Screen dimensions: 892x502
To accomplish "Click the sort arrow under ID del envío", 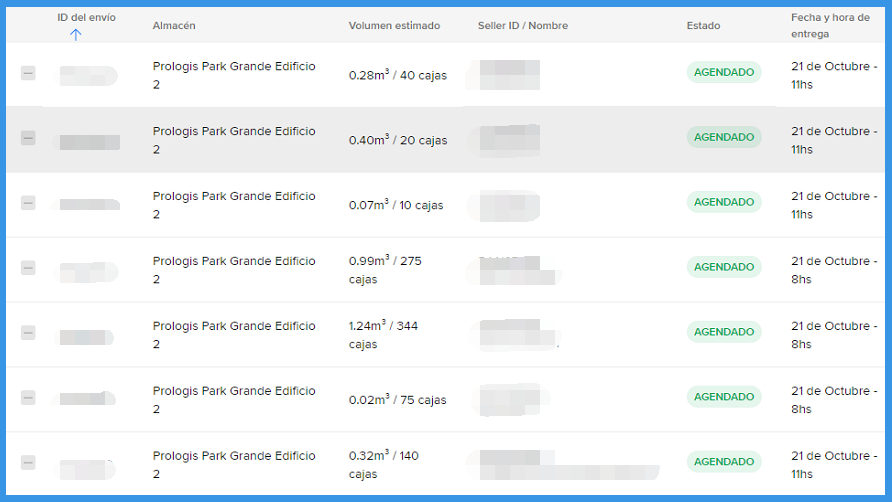I will (77, 35).
